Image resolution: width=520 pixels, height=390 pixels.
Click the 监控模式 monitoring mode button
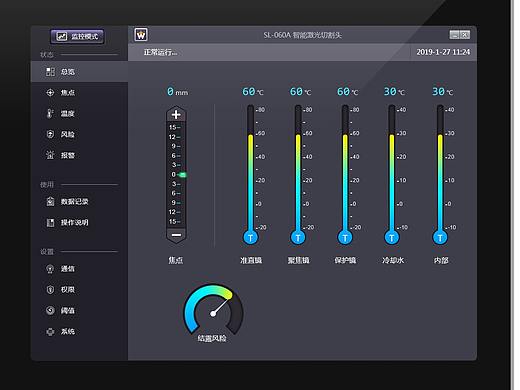pos(77,36)
